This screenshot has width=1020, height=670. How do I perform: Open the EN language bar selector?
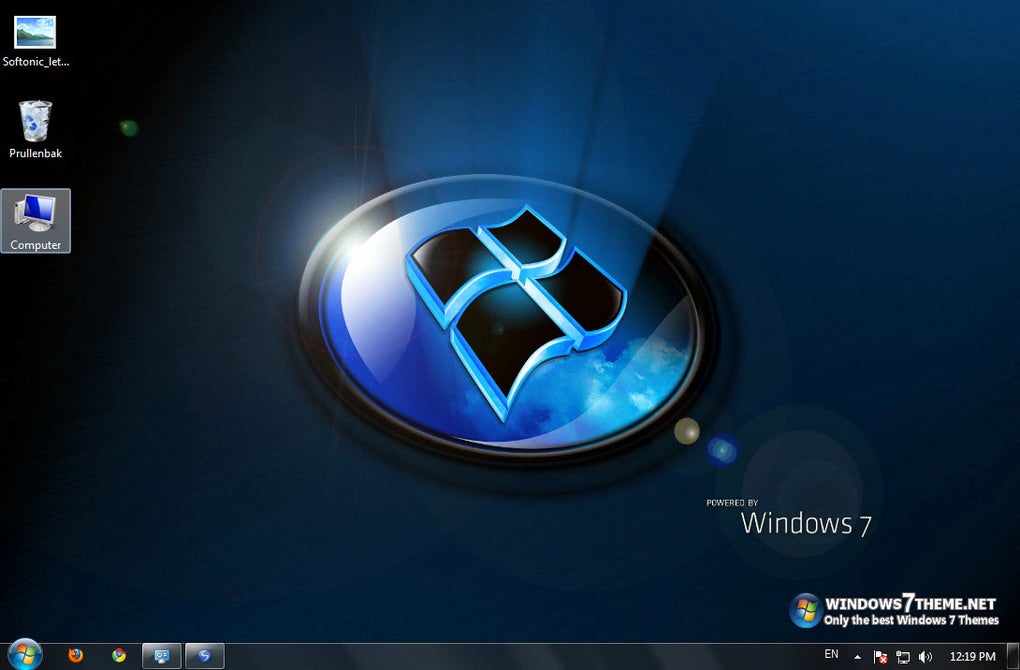point(831,654)
